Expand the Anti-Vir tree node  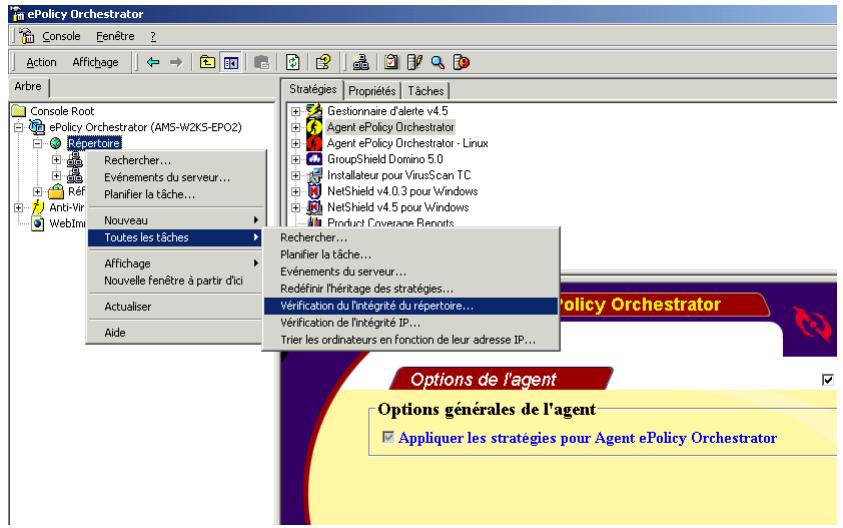click(19, 208)
